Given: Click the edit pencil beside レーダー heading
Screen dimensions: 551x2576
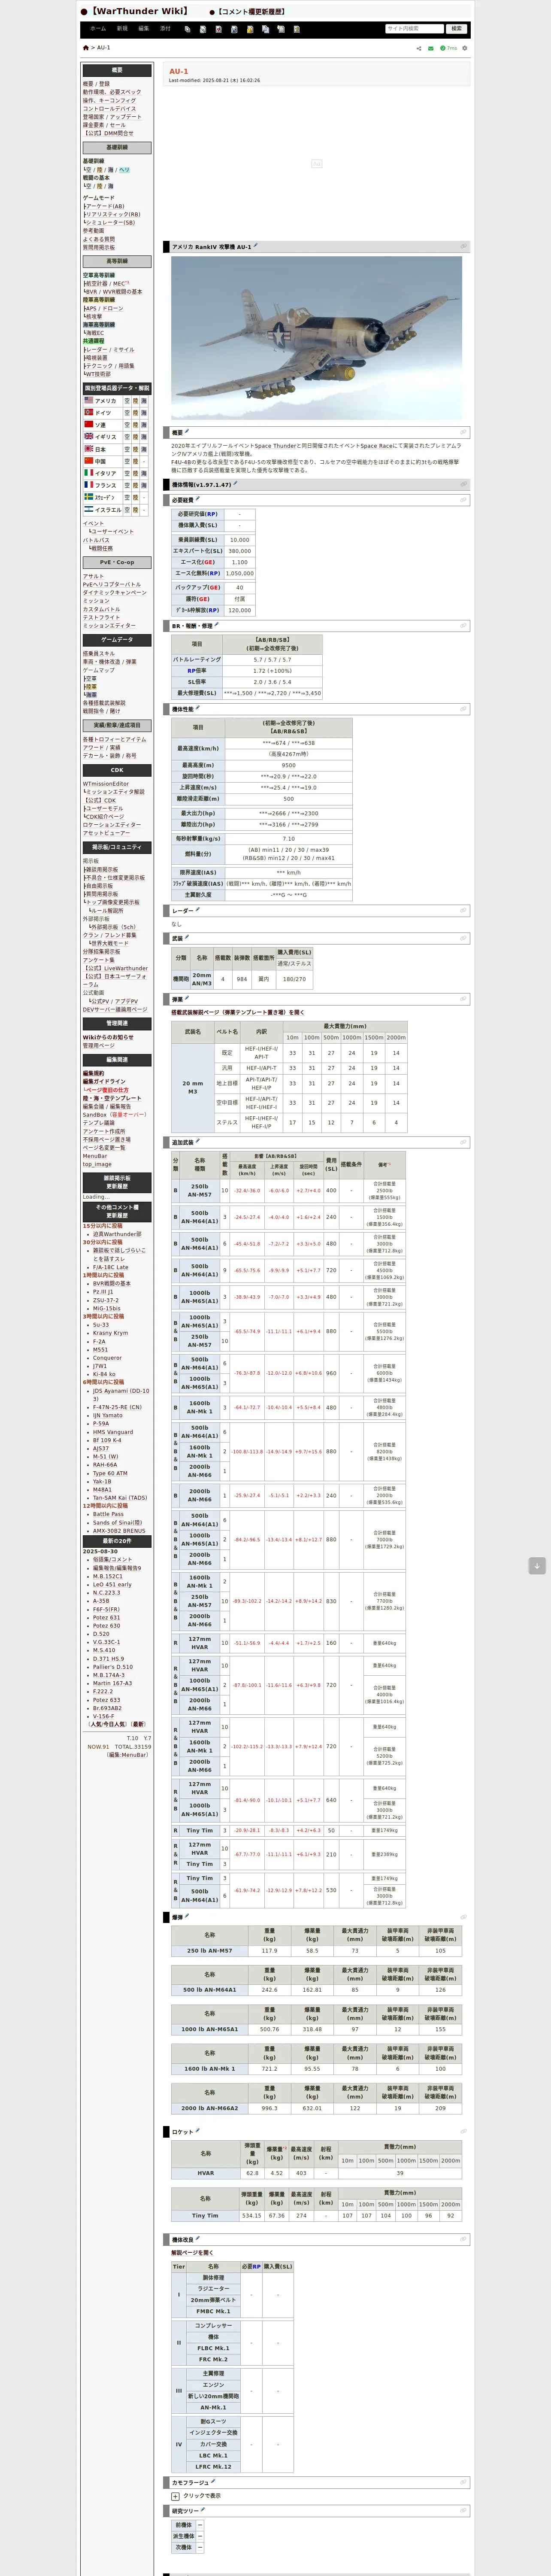Looking at the screenshot, I should pyautogui.click(x=197, y=910).
